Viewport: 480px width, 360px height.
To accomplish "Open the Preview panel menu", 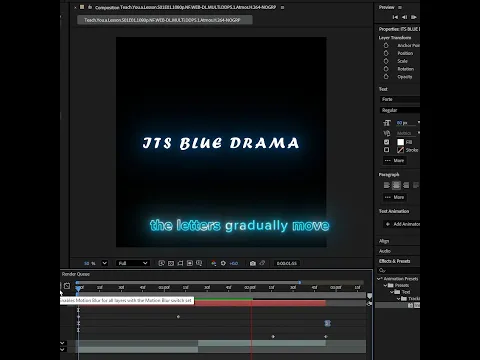I will [x=400, y=7].
